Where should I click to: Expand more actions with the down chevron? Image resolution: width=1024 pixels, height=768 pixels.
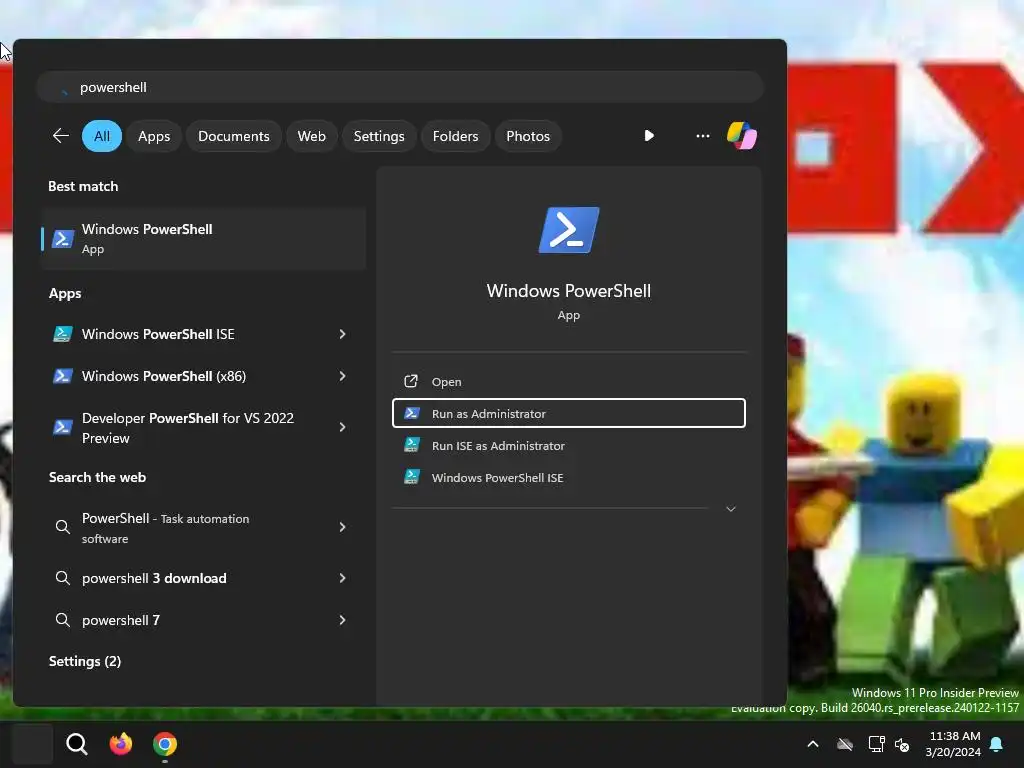pos(731,509)
